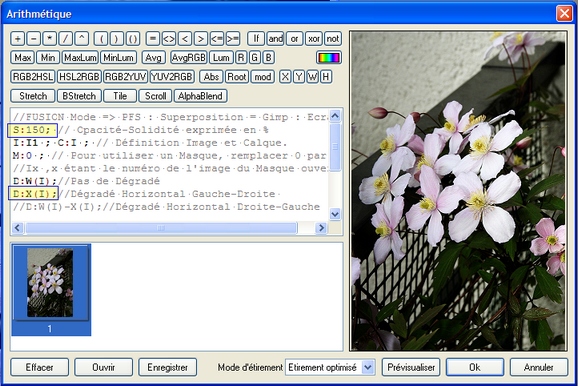Confirm with the Ok button
The width and height of the screenshot is (578, 386).
tap(475, 367)
